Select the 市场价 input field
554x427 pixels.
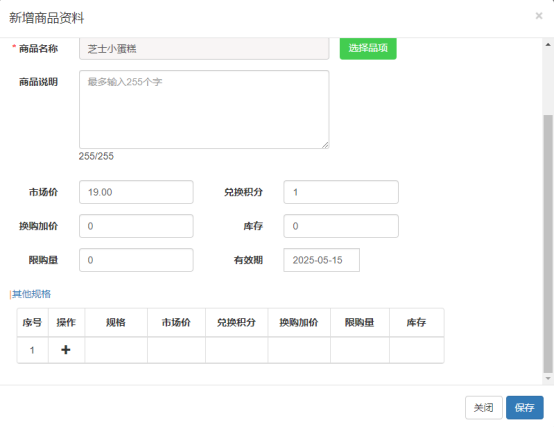click(136, 192)
